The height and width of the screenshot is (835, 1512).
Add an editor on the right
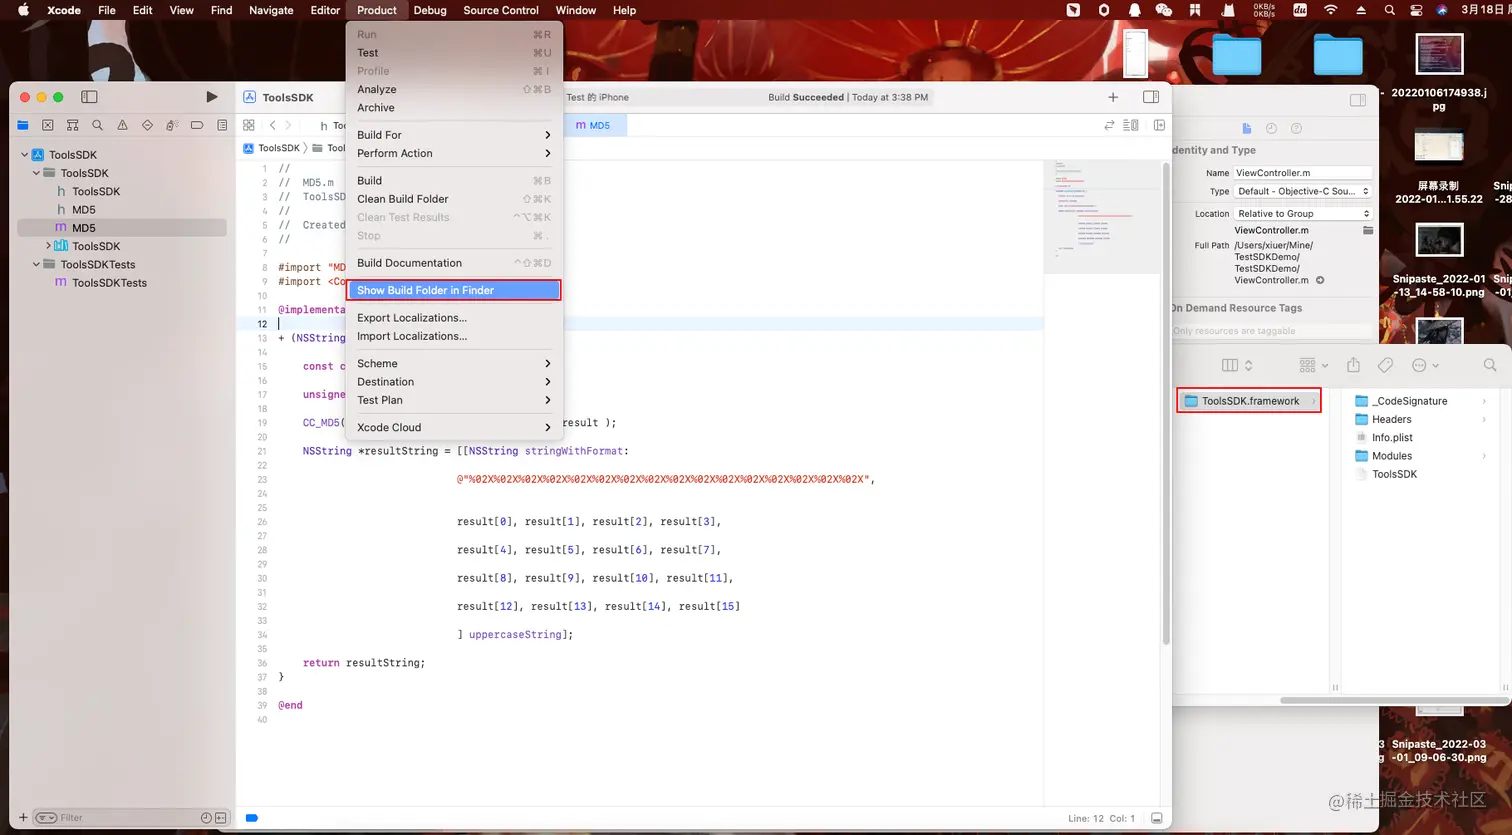(x=1159, y=125)
